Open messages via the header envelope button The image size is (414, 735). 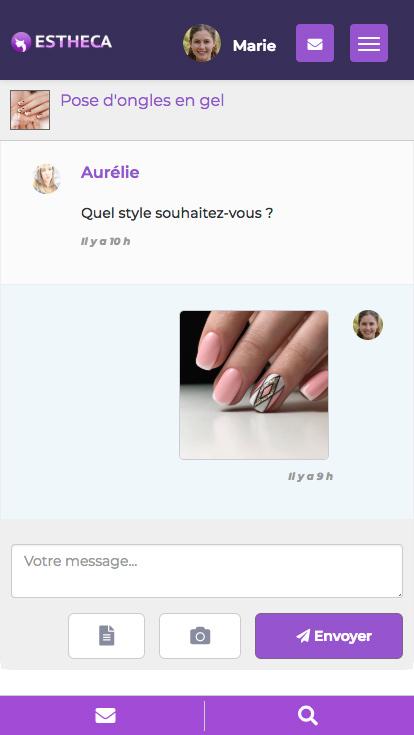click(315, 43)
